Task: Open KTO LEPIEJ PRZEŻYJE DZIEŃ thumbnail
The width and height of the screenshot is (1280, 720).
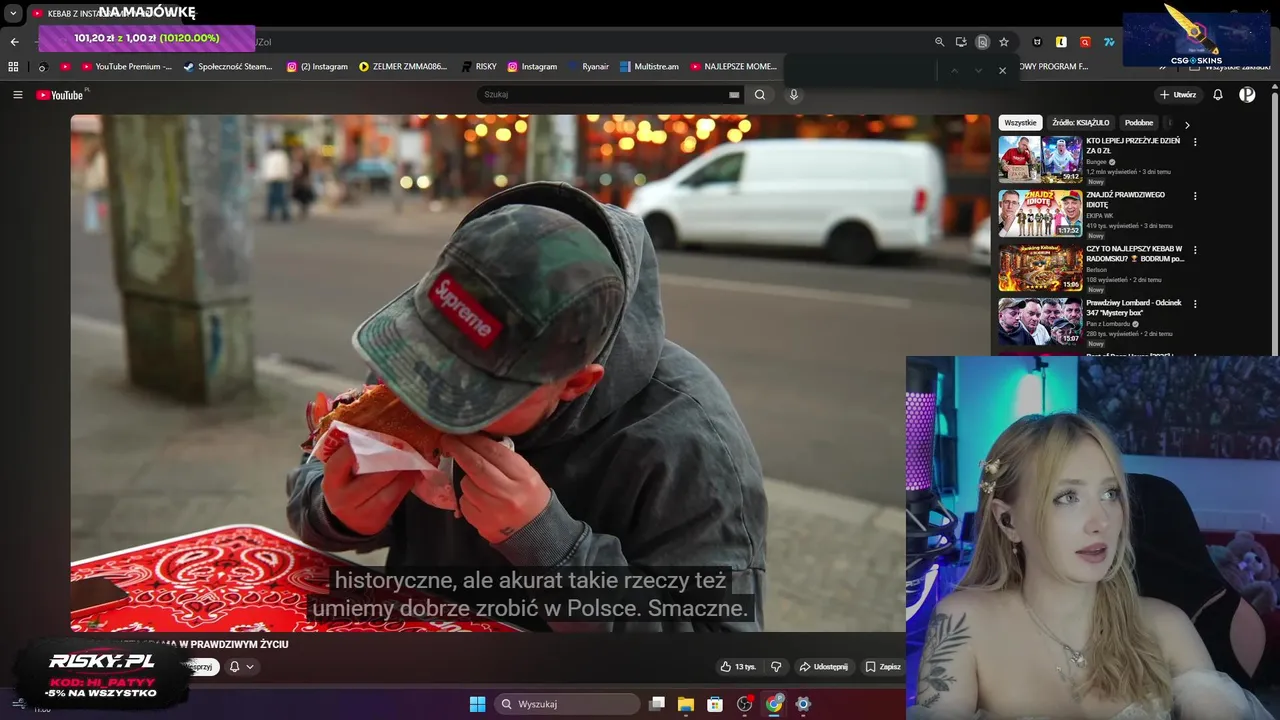Action: (x=1040, y=159)
